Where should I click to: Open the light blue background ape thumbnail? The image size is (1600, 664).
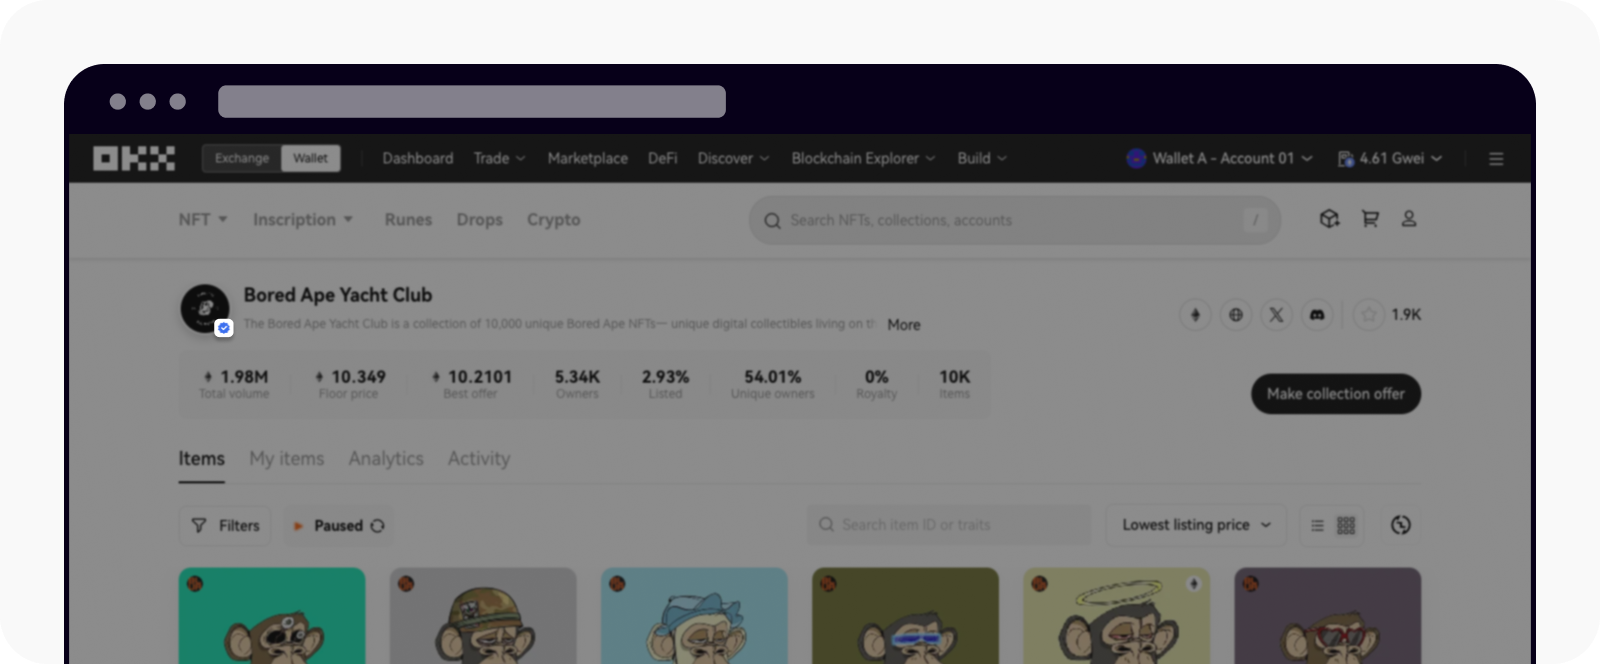pyautogui.click(x=694, y=616)
